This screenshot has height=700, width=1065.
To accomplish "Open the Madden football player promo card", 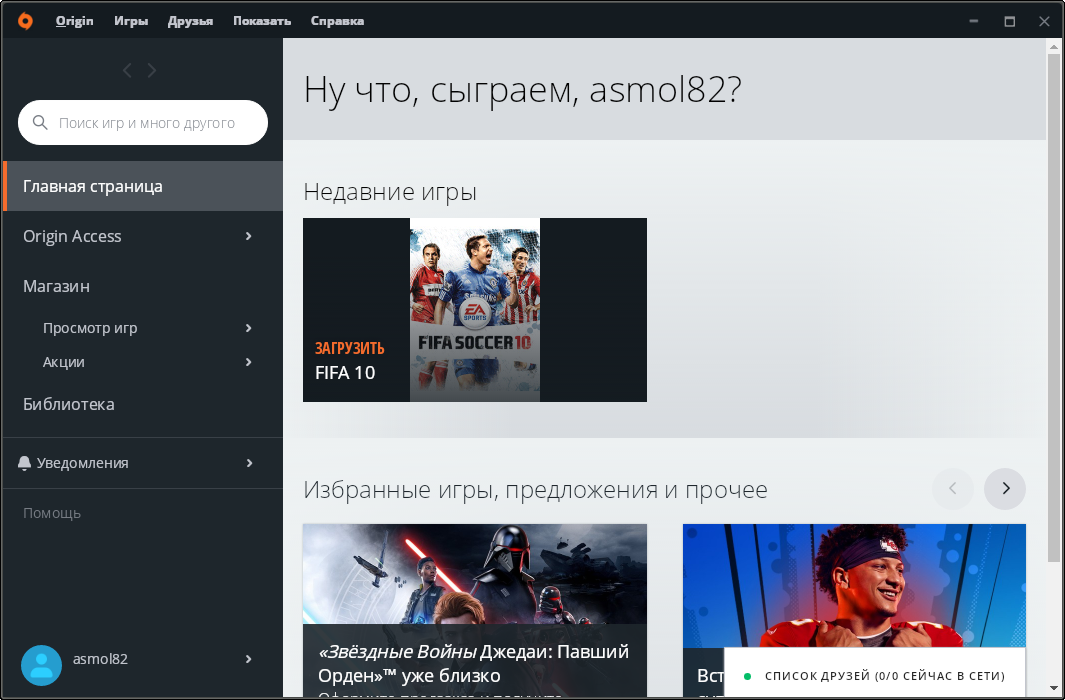I will (854, 585).
